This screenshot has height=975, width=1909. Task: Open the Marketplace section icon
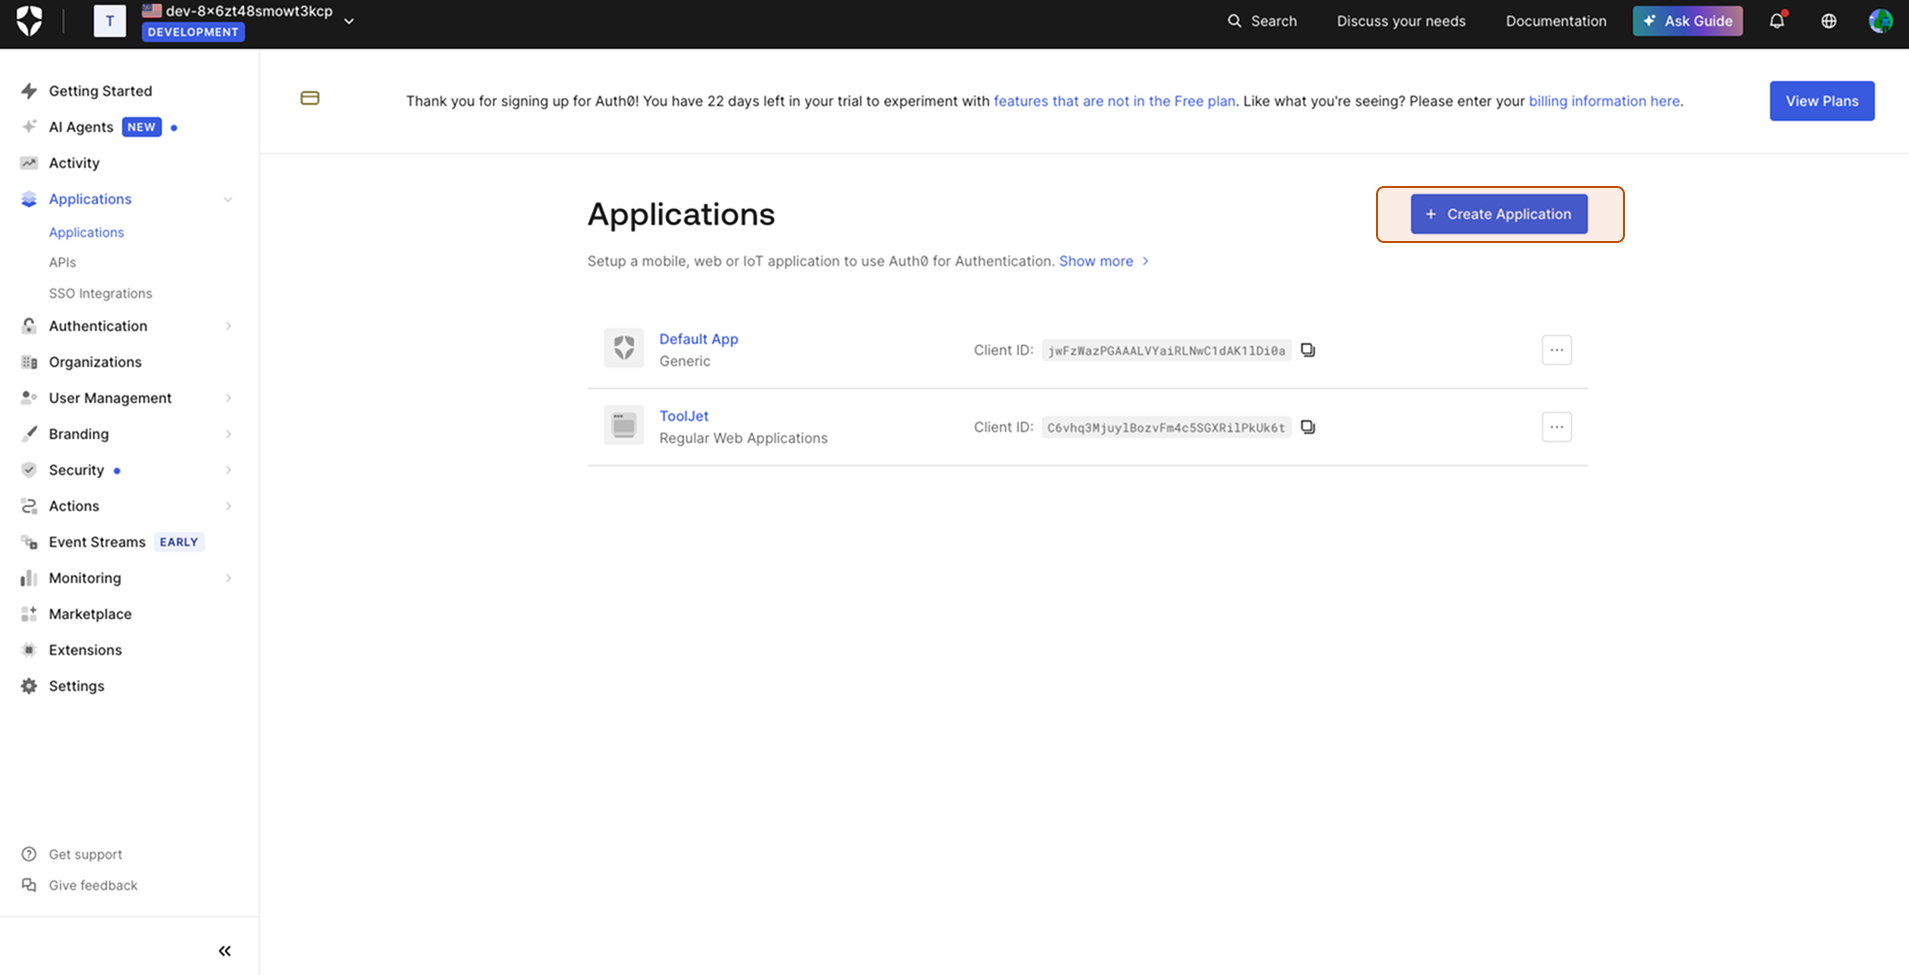coord(29,613)
